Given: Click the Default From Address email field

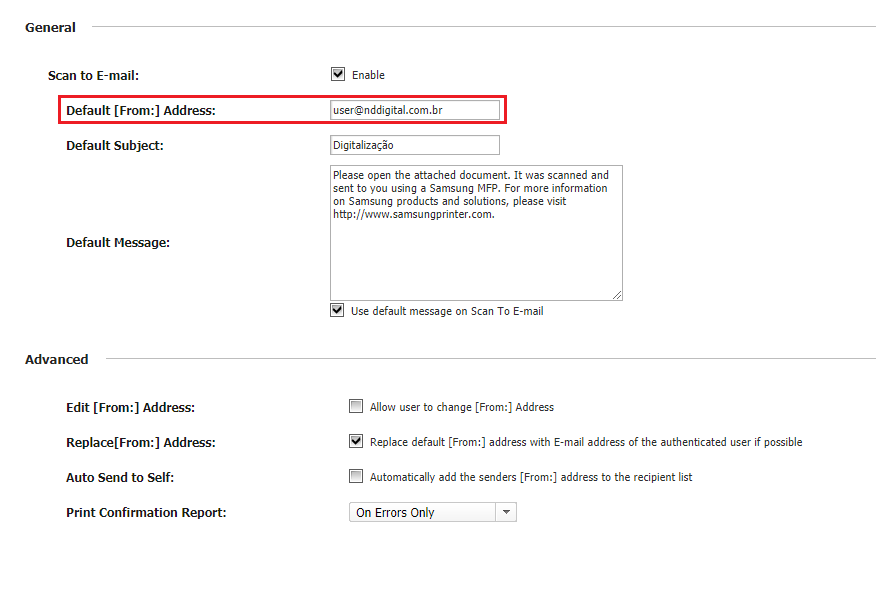Looking at the screenshot, I should 414,110.
